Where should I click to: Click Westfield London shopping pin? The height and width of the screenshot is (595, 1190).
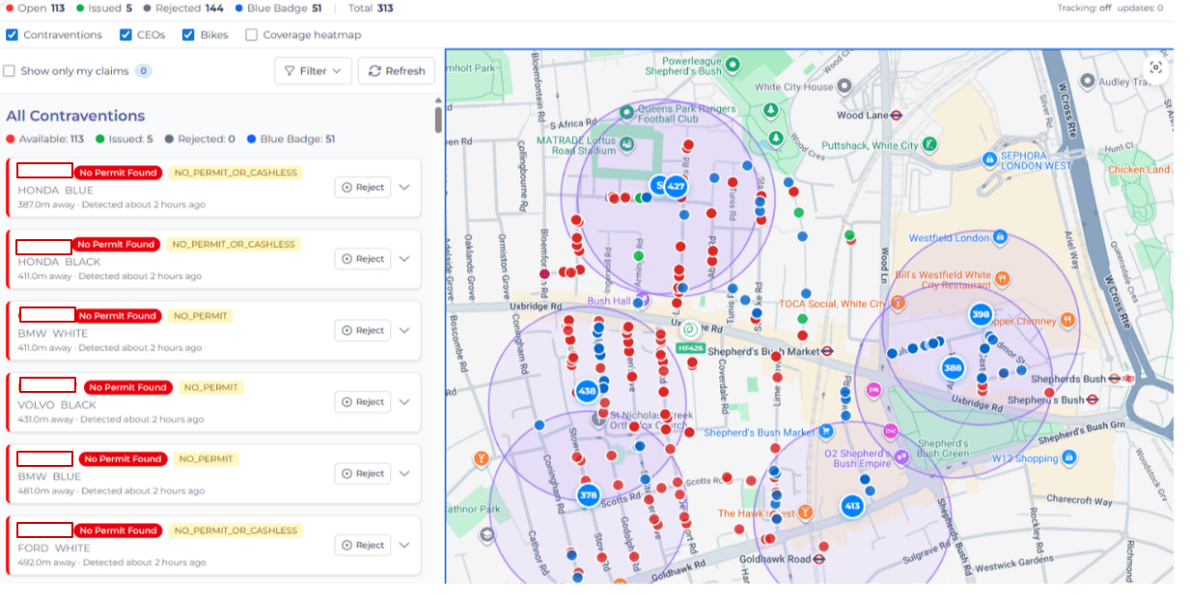tap(1000, 238)
